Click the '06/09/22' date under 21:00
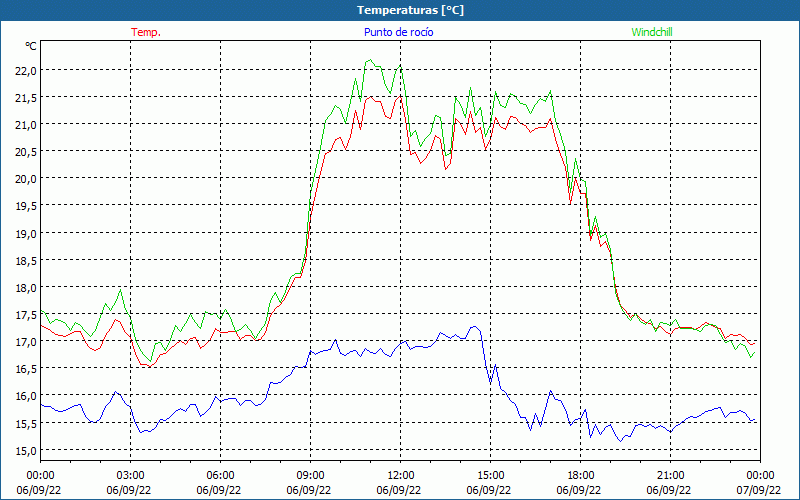The width and height of the screenshot is (800, 500). pyautogui.click(x=669, y=490)
